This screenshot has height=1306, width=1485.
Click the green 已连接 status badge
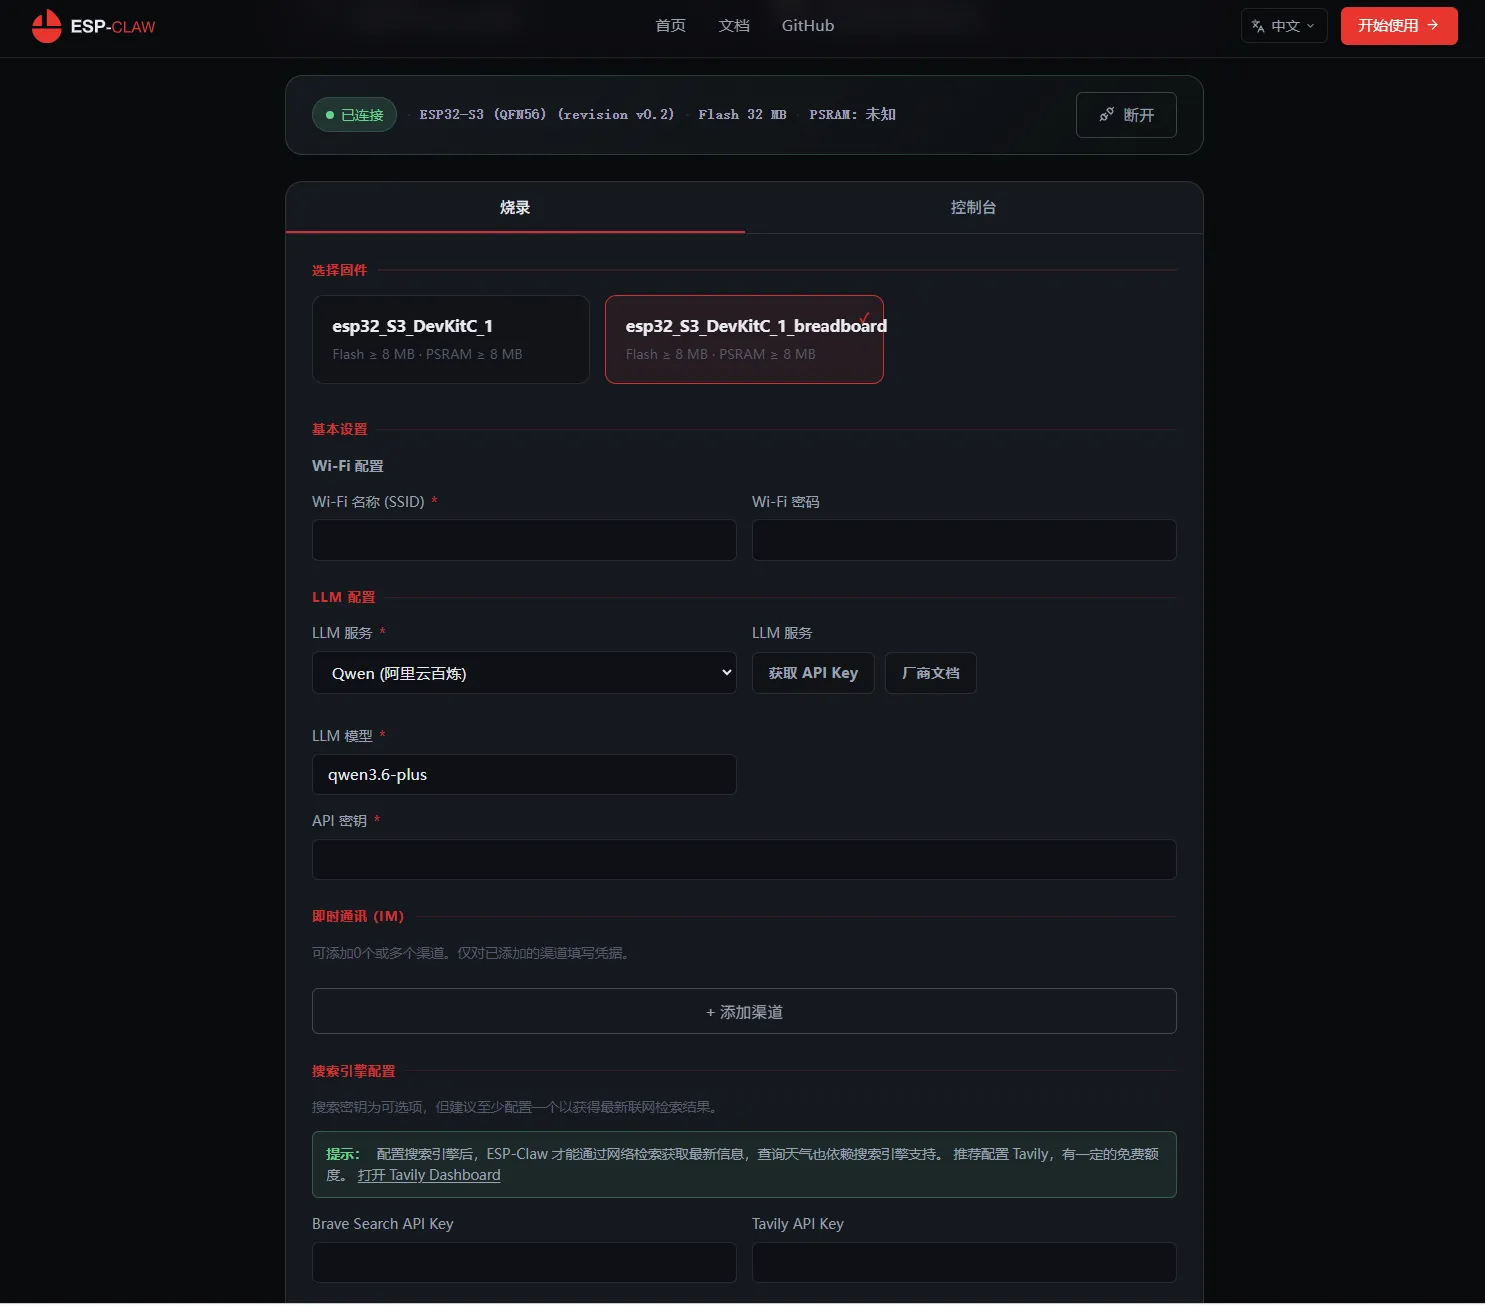pyautogui.click(x=355, y=115)
